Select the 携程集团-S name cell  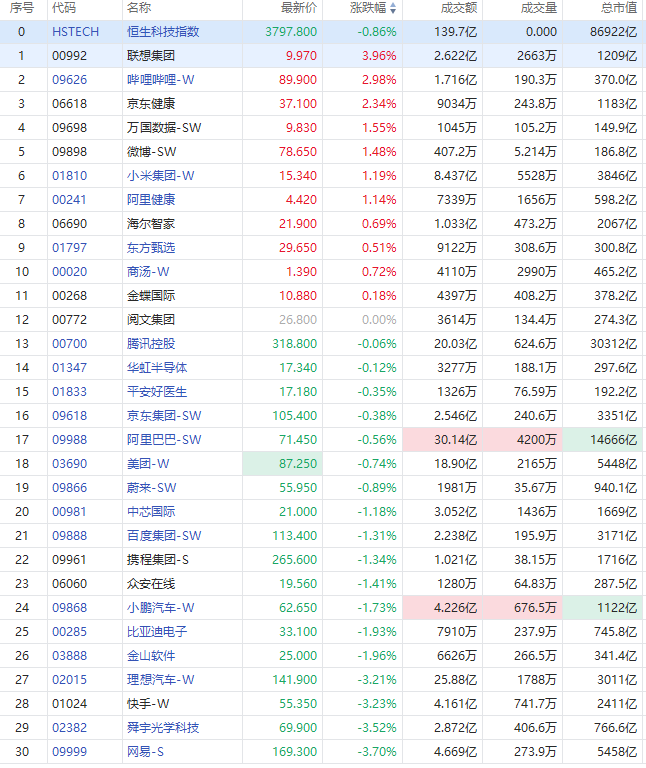click(158, 560)
